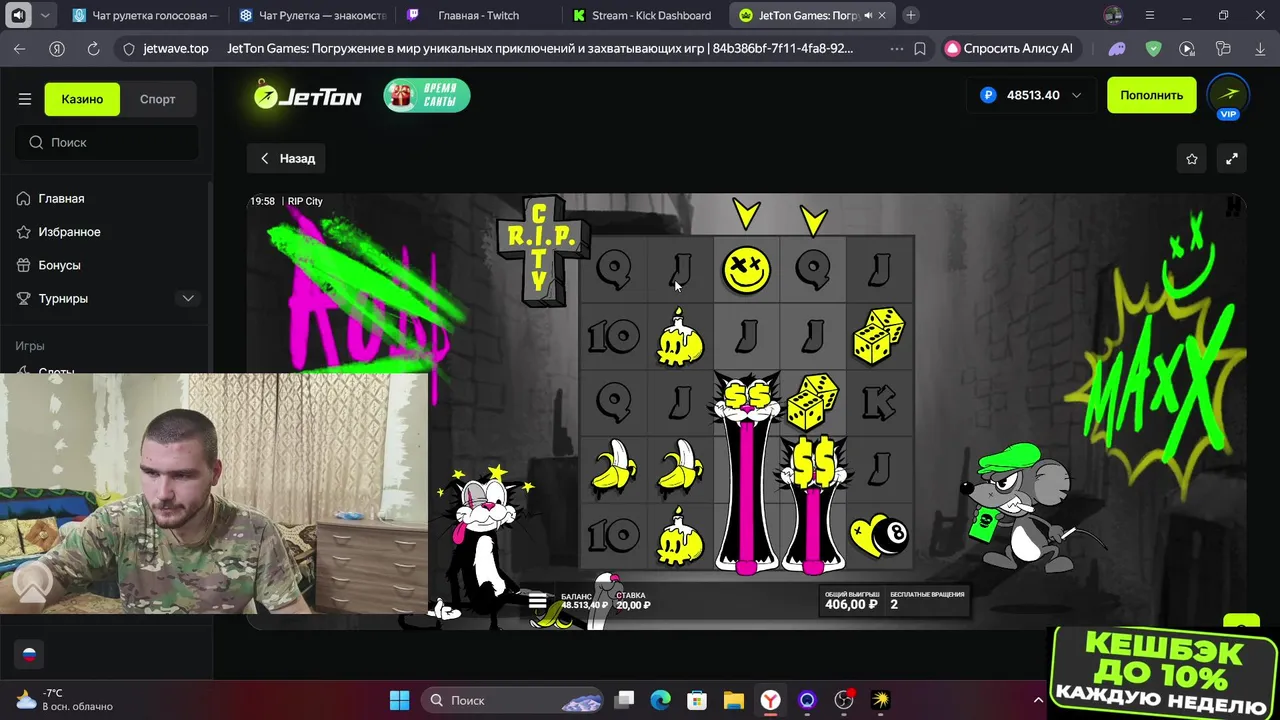
Task: Open the browser tab list dropdown
Action: [45, 16]
